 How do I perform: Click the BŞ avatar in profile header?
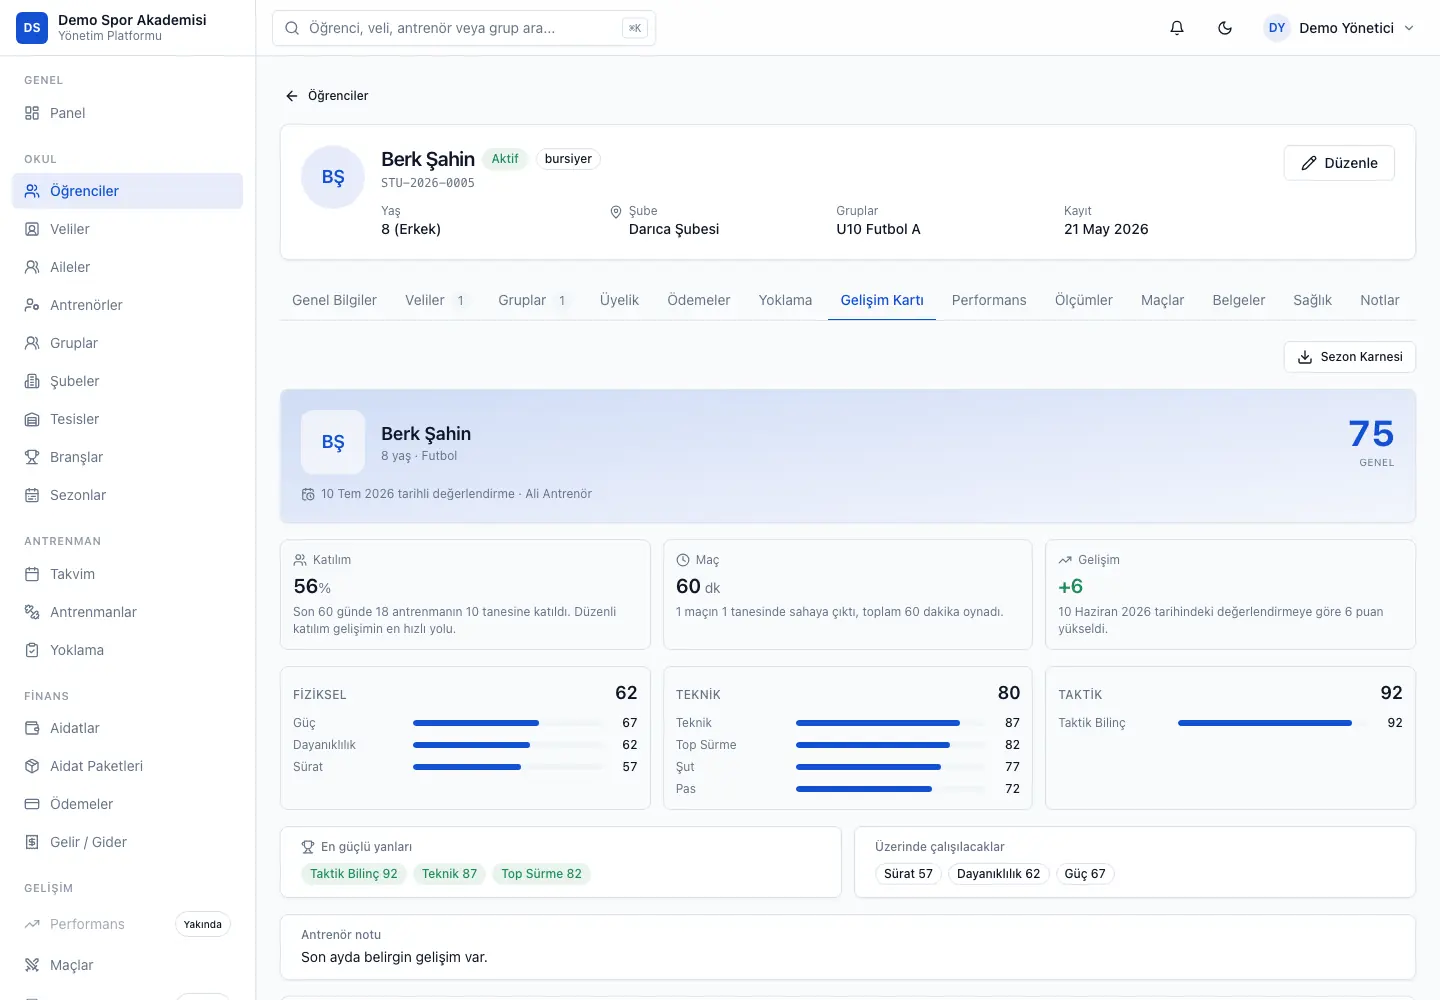[333, 177]
